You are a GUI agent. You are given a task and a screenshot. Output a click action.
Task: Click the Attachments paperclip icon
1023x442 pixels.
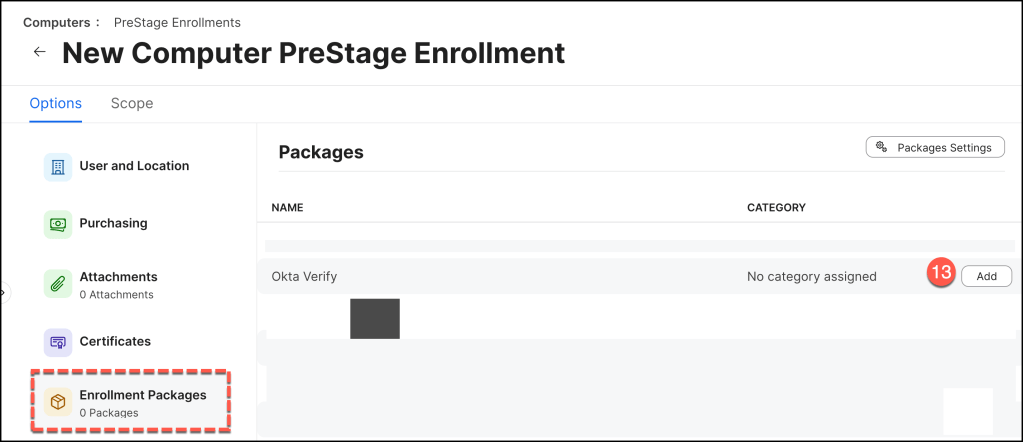point(58,284)
